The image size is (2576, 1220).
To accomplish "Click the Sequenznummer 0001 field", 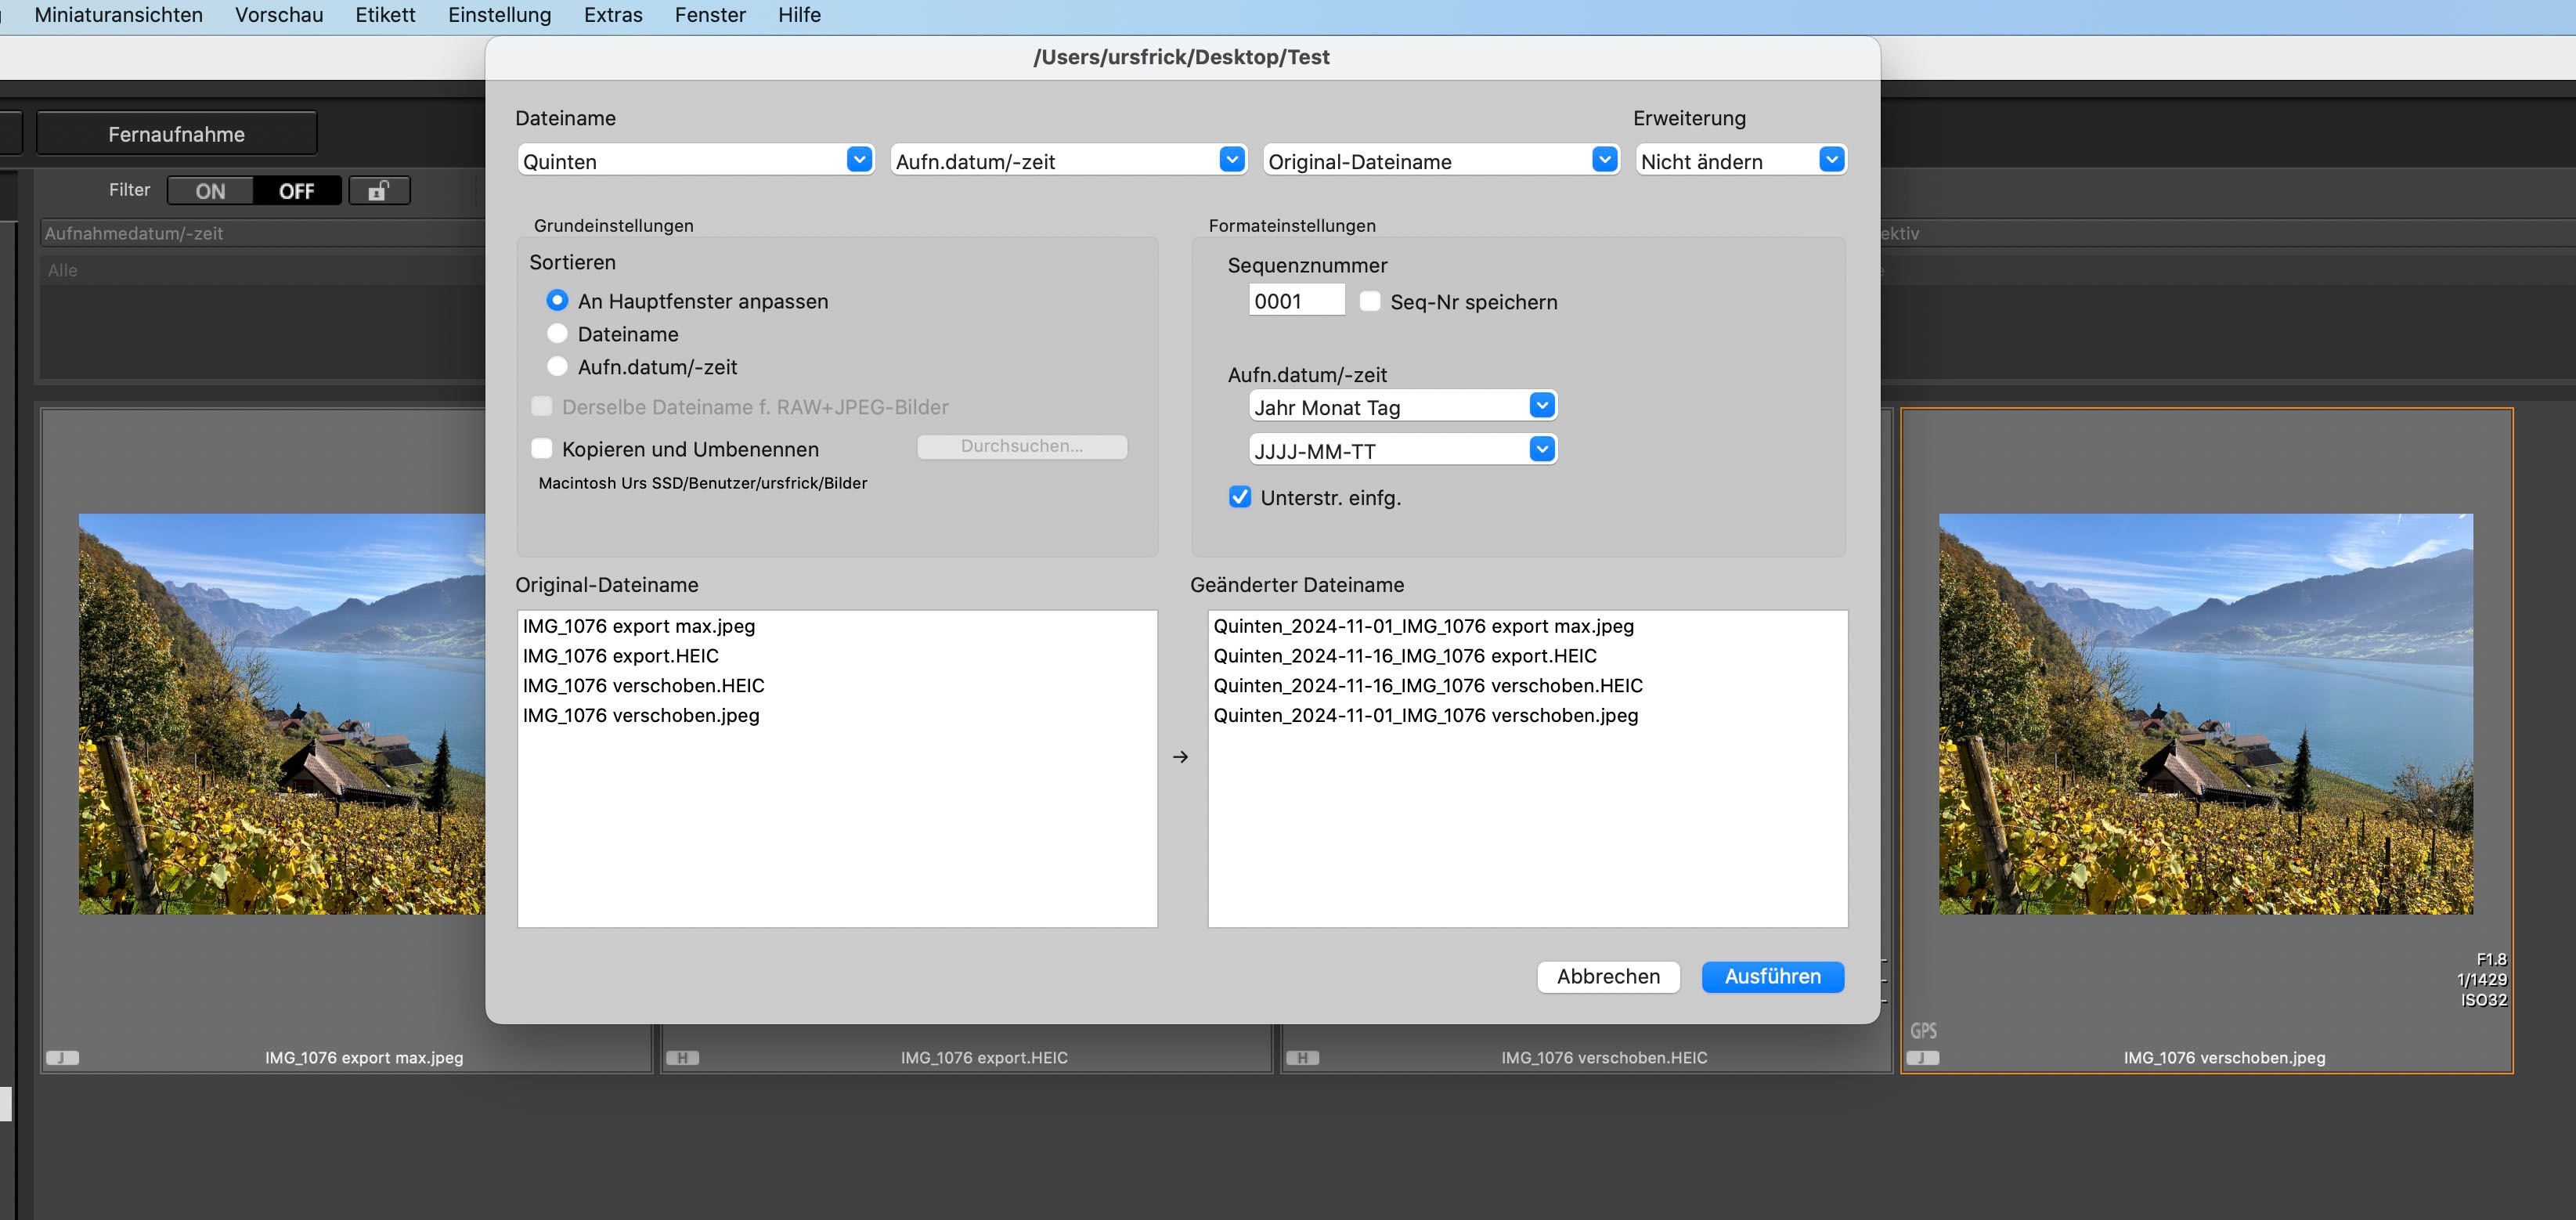I will 1296,301.
